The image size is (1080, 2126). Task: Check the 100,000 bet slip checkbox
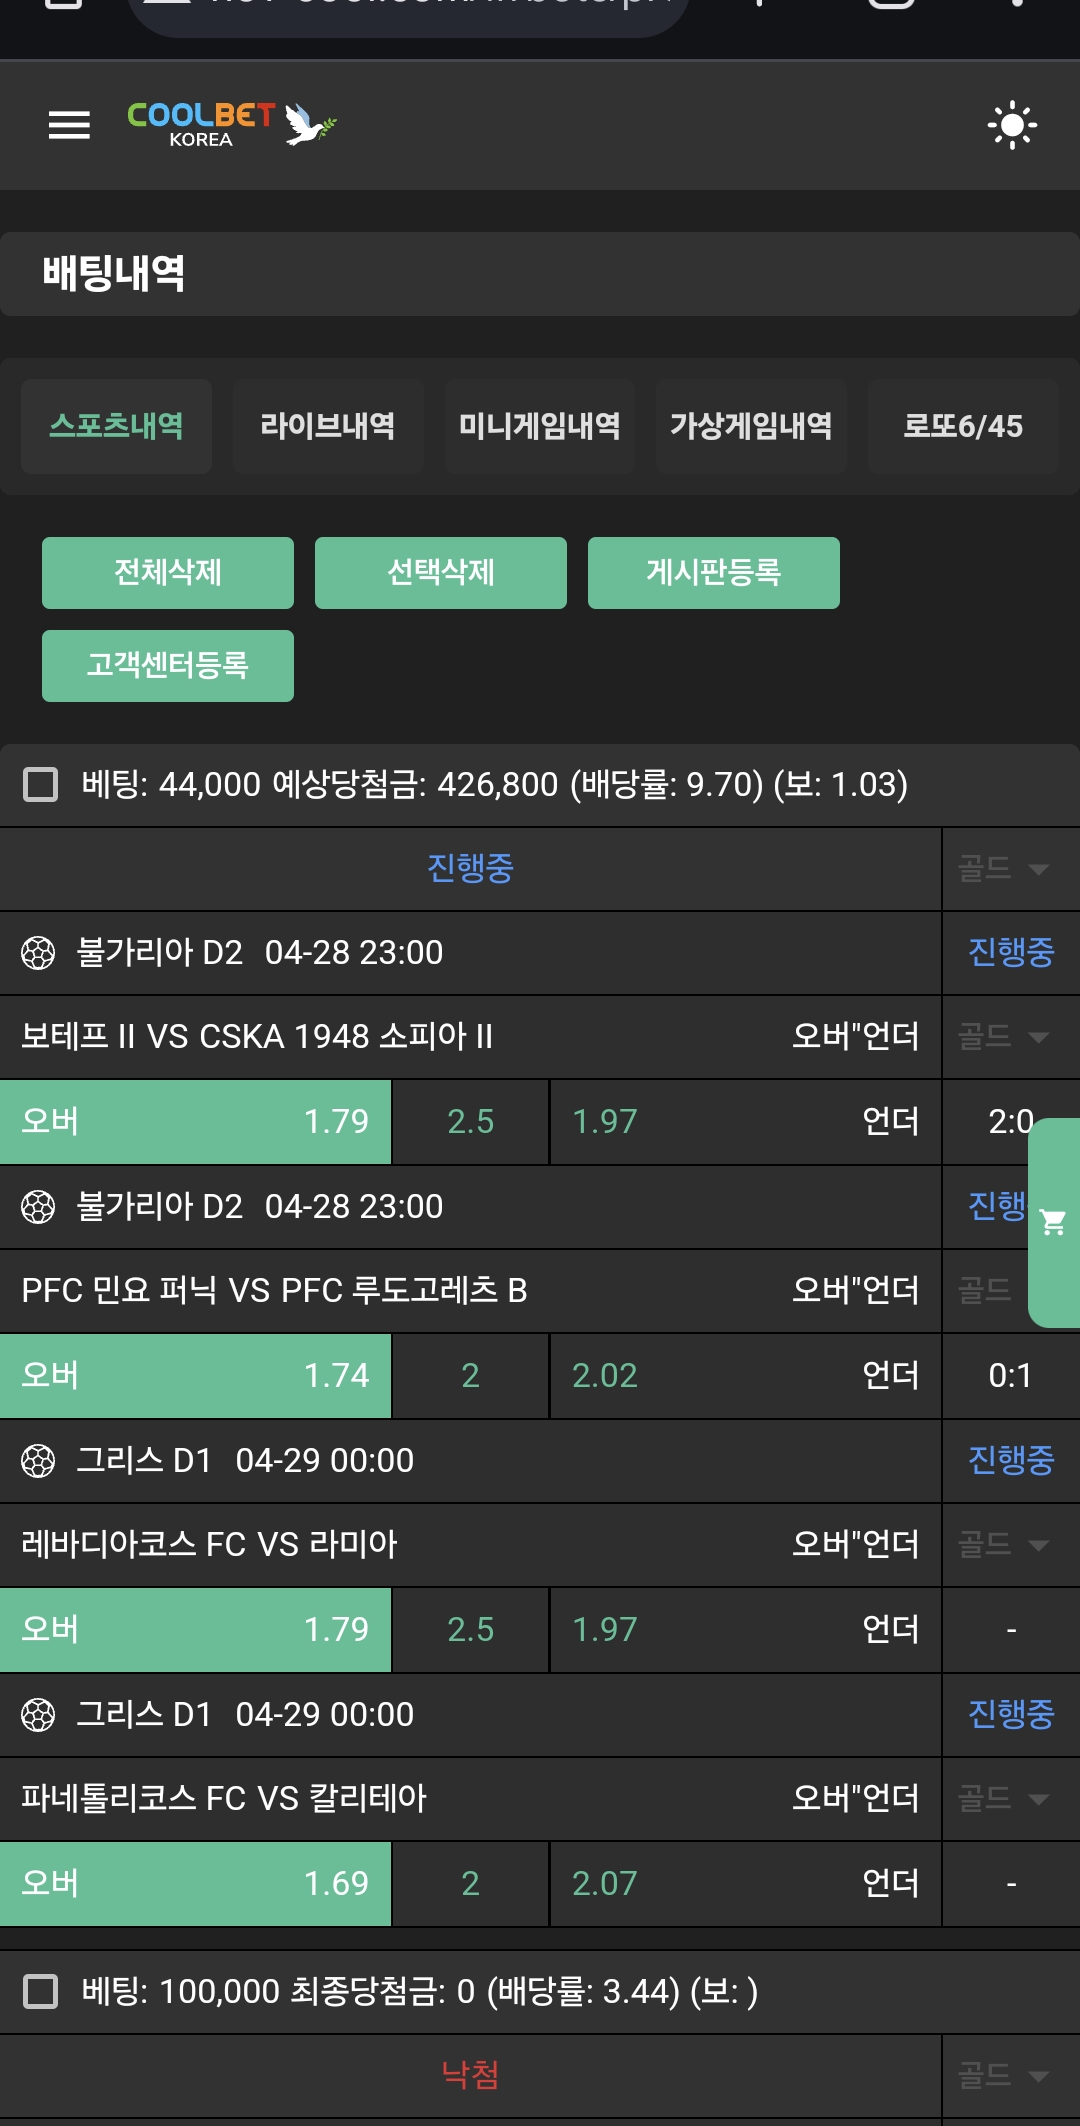(x=41, y=1991)
